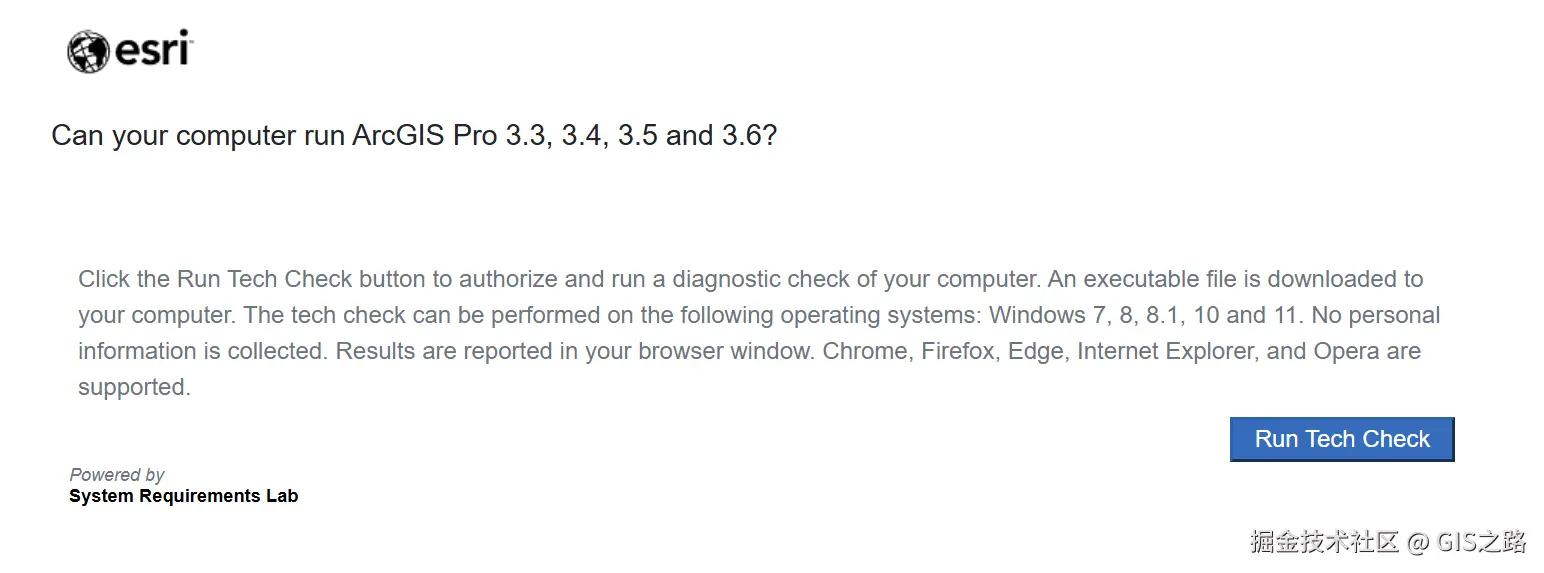Click "ArcGIS Pro" in the heading
The height and width of the screenshot is (573, 1544).
click(425, 136)
